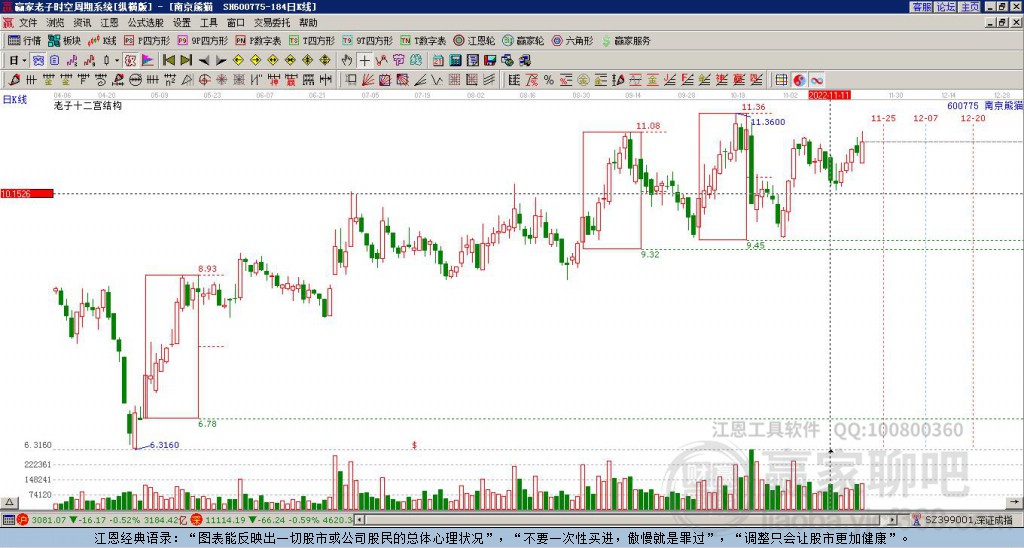Click the SZ399001 深证成指 status entry
Image resolution: width=1024 pixels, height=548 pixels.
pos(968,520)
